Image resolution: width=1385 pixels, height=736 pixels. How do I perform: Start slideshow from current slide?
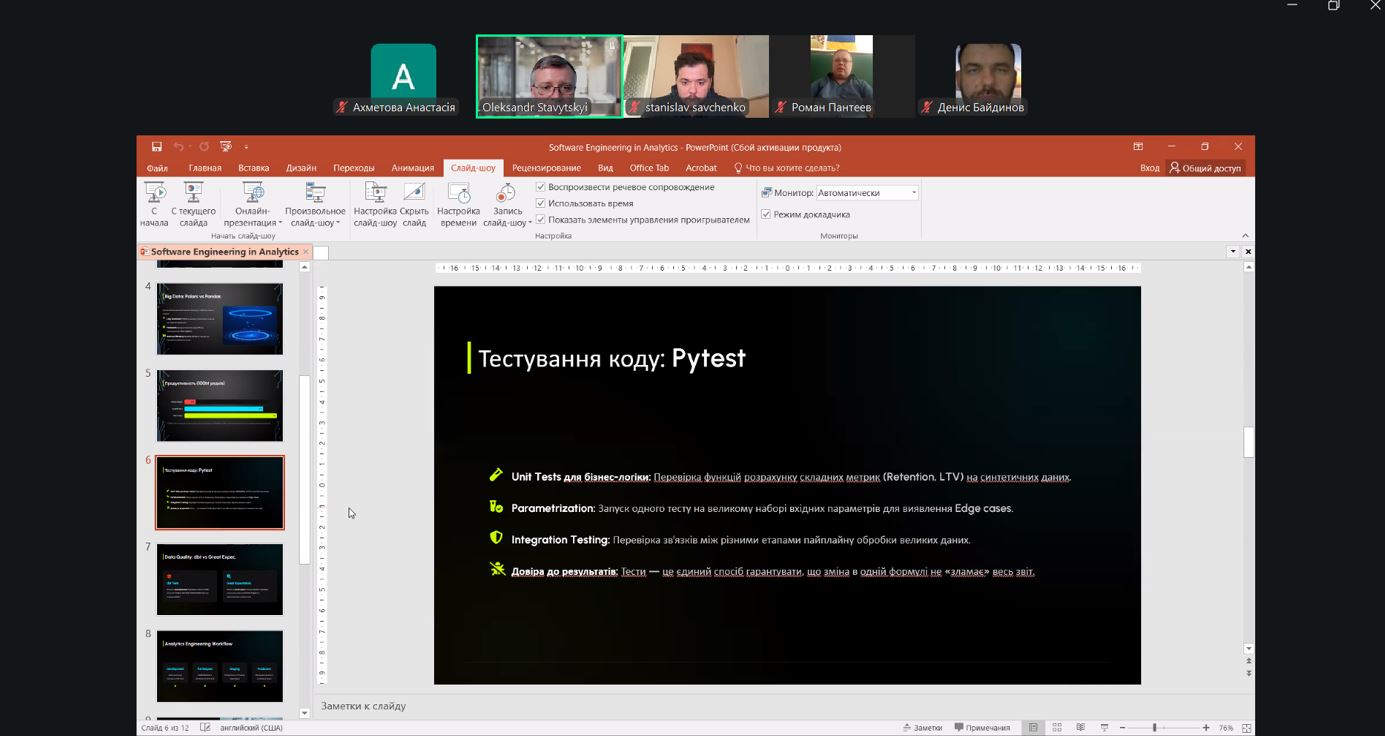point(193,204)
